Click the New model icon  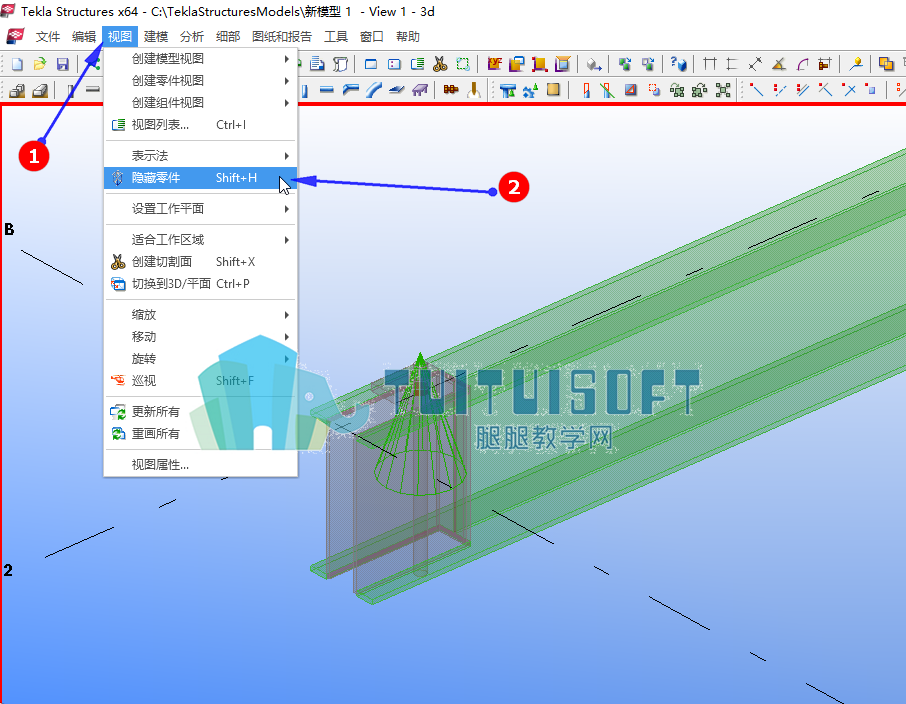(x=17, y=64)
